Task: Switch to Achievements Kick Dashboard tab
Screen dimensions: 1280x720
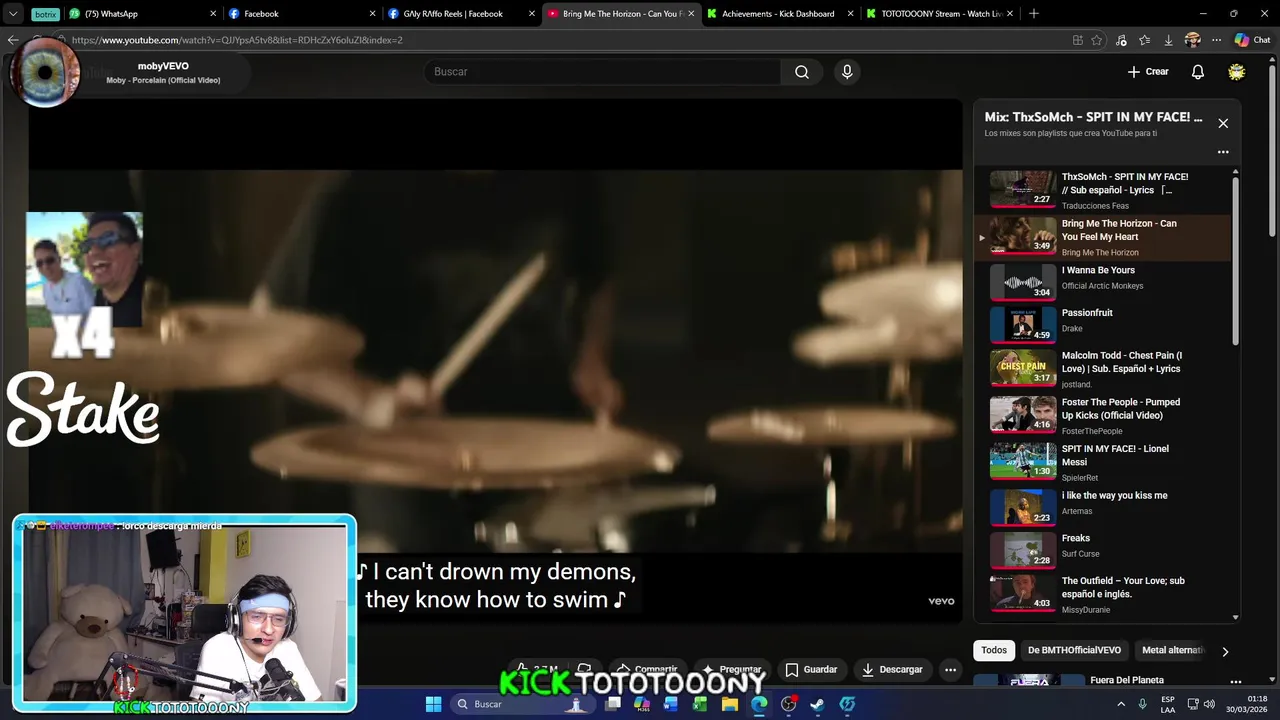Action: point(779,14)
